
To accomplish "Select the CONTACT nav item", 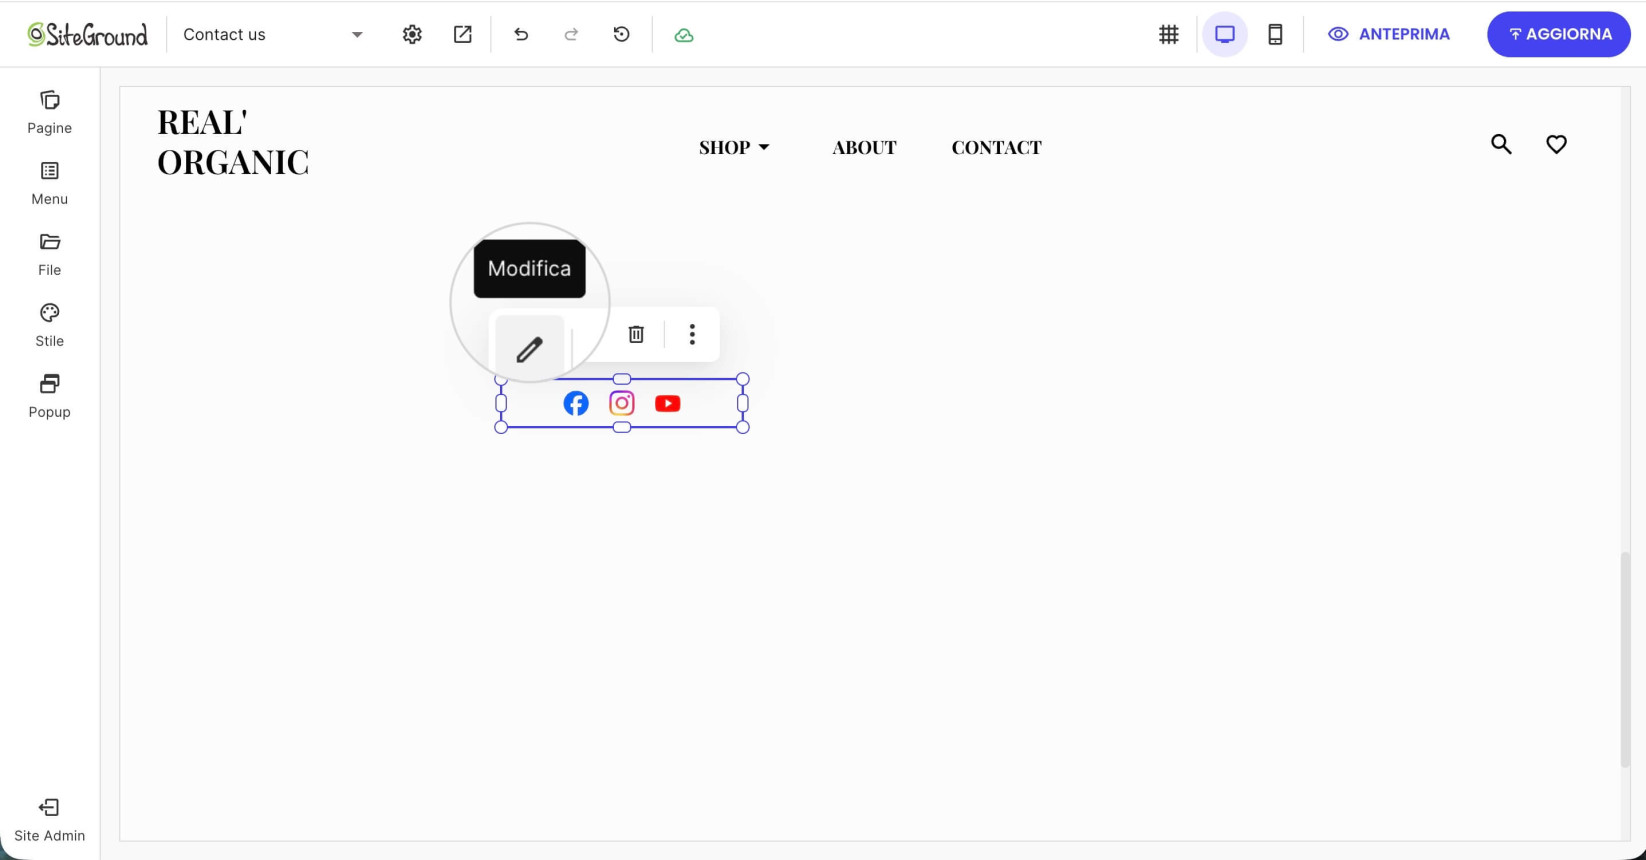I will (996, 147).
